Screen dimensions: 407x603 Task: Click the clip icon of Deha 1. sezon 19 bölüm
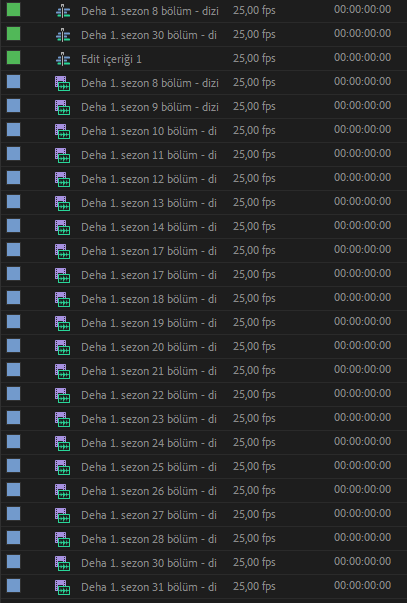tap(62, 323)
